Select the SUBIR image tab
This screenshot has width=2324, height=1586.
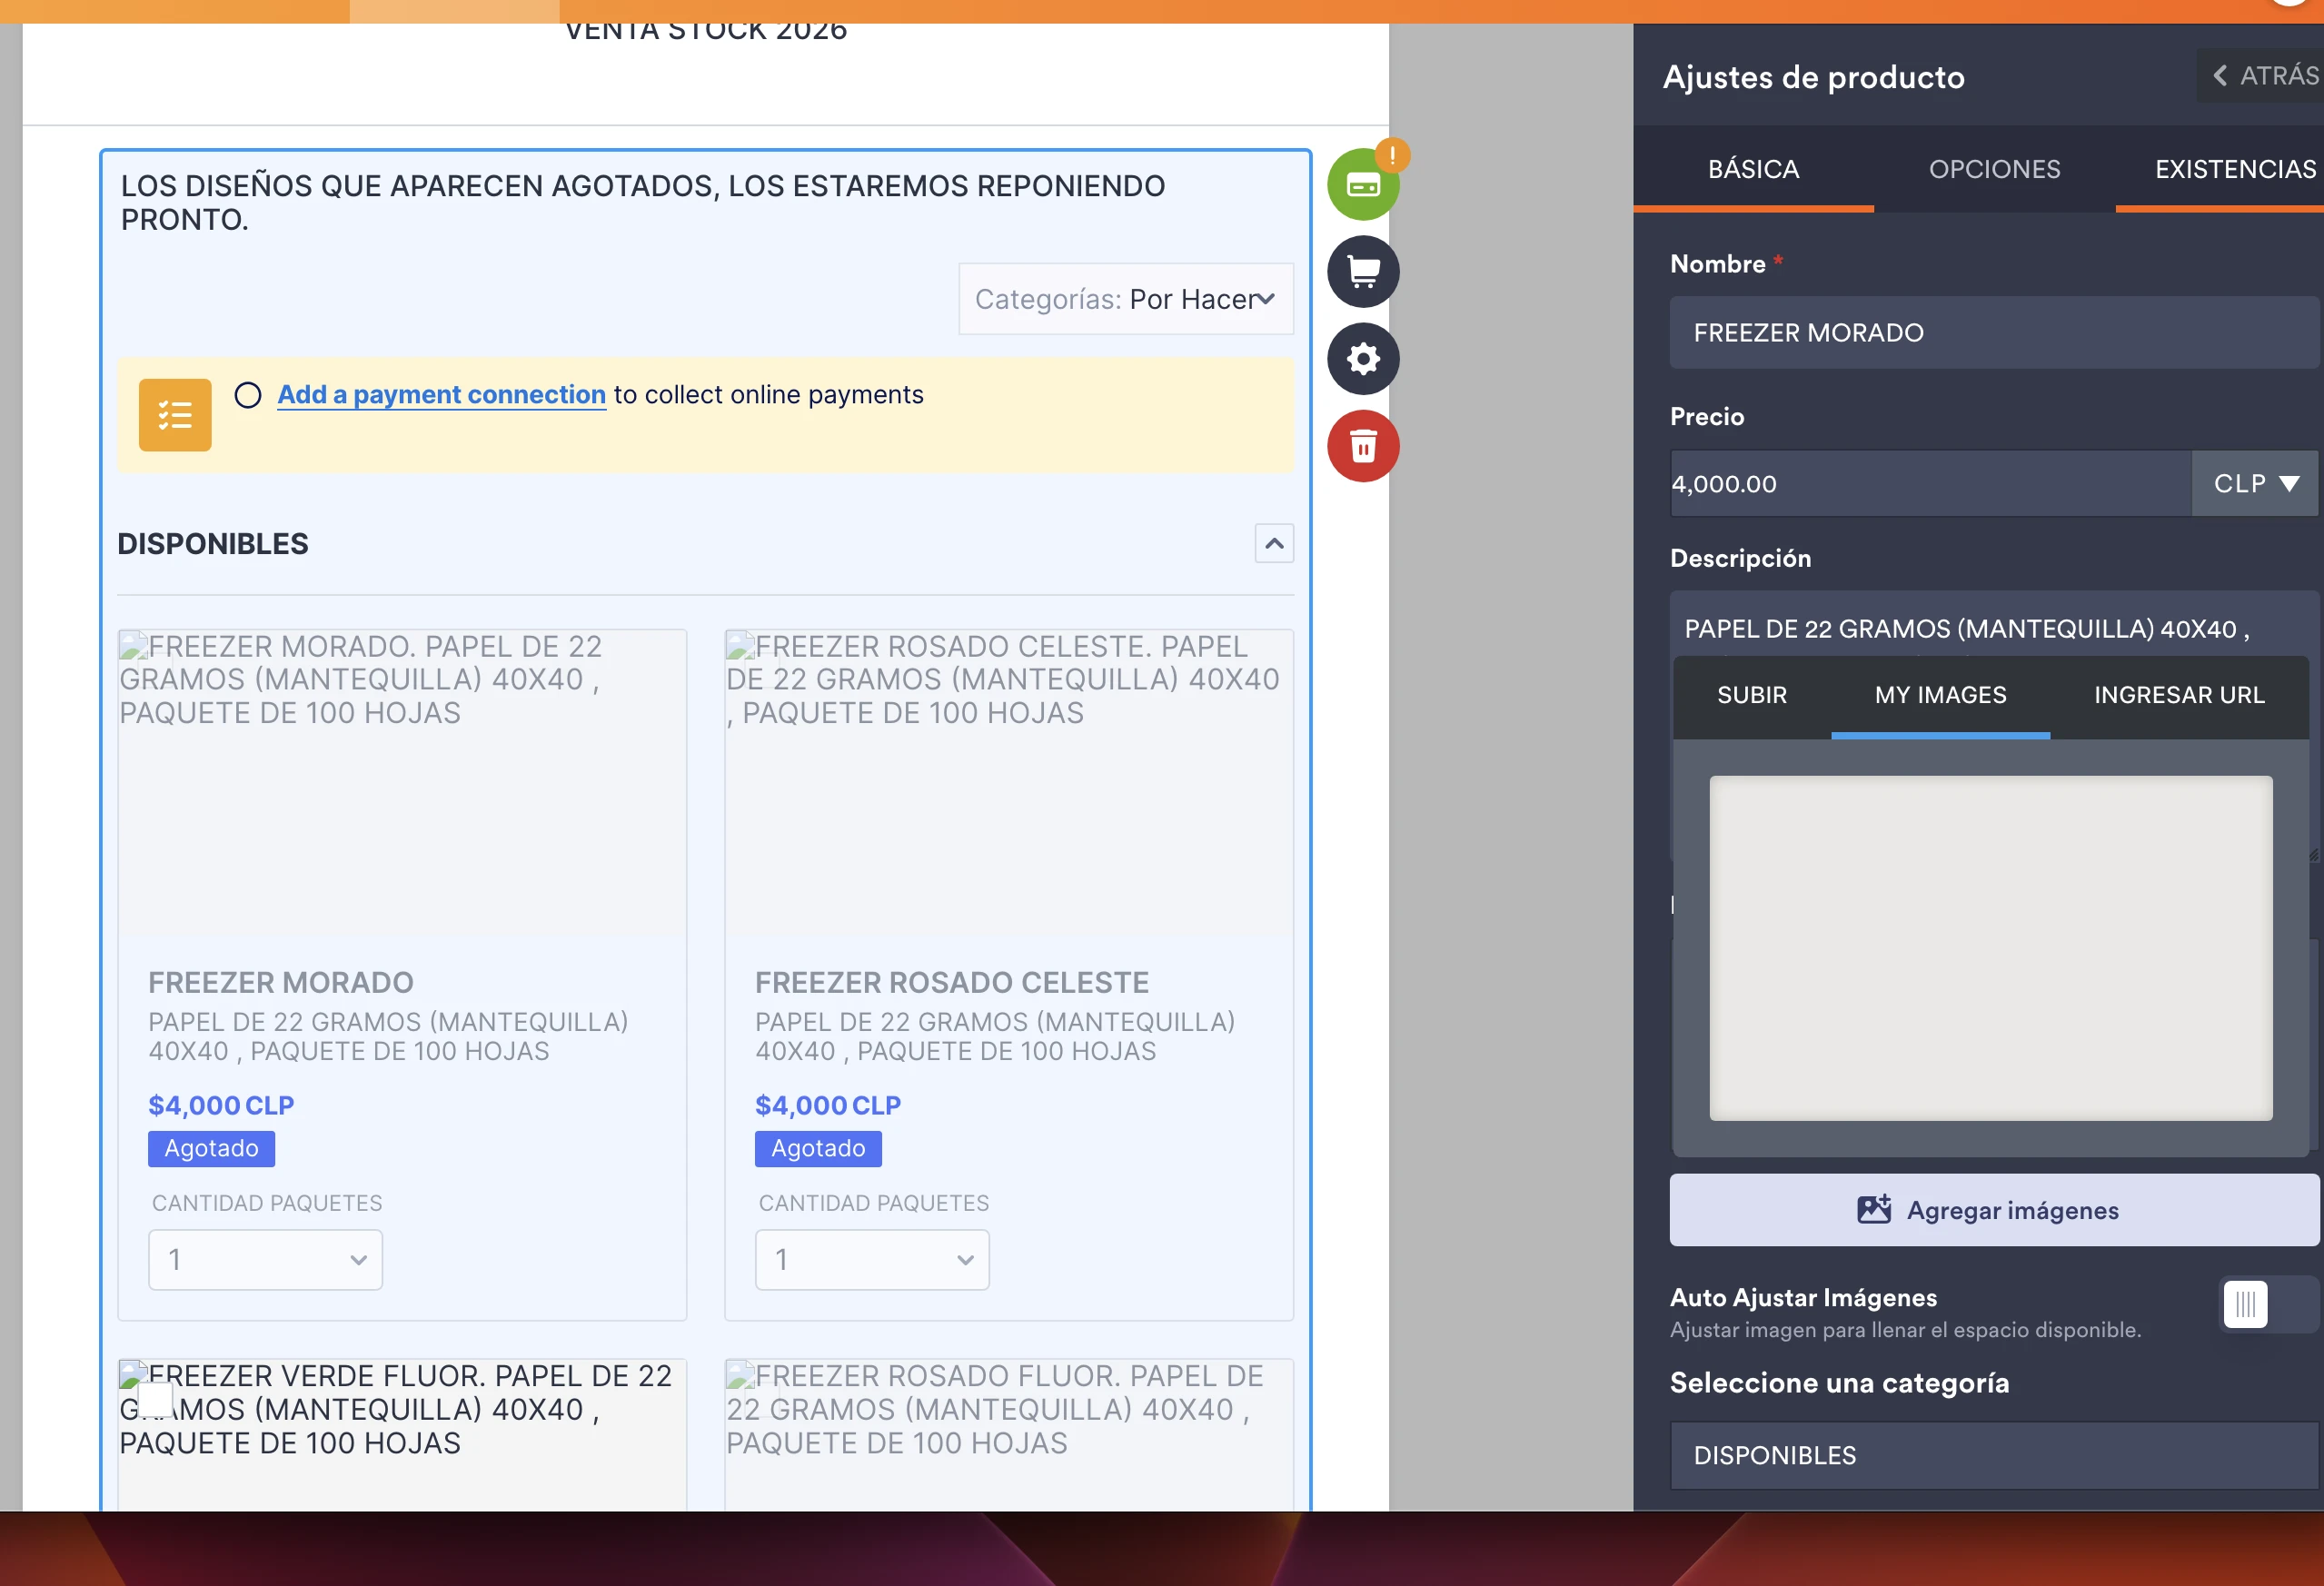1751,695
